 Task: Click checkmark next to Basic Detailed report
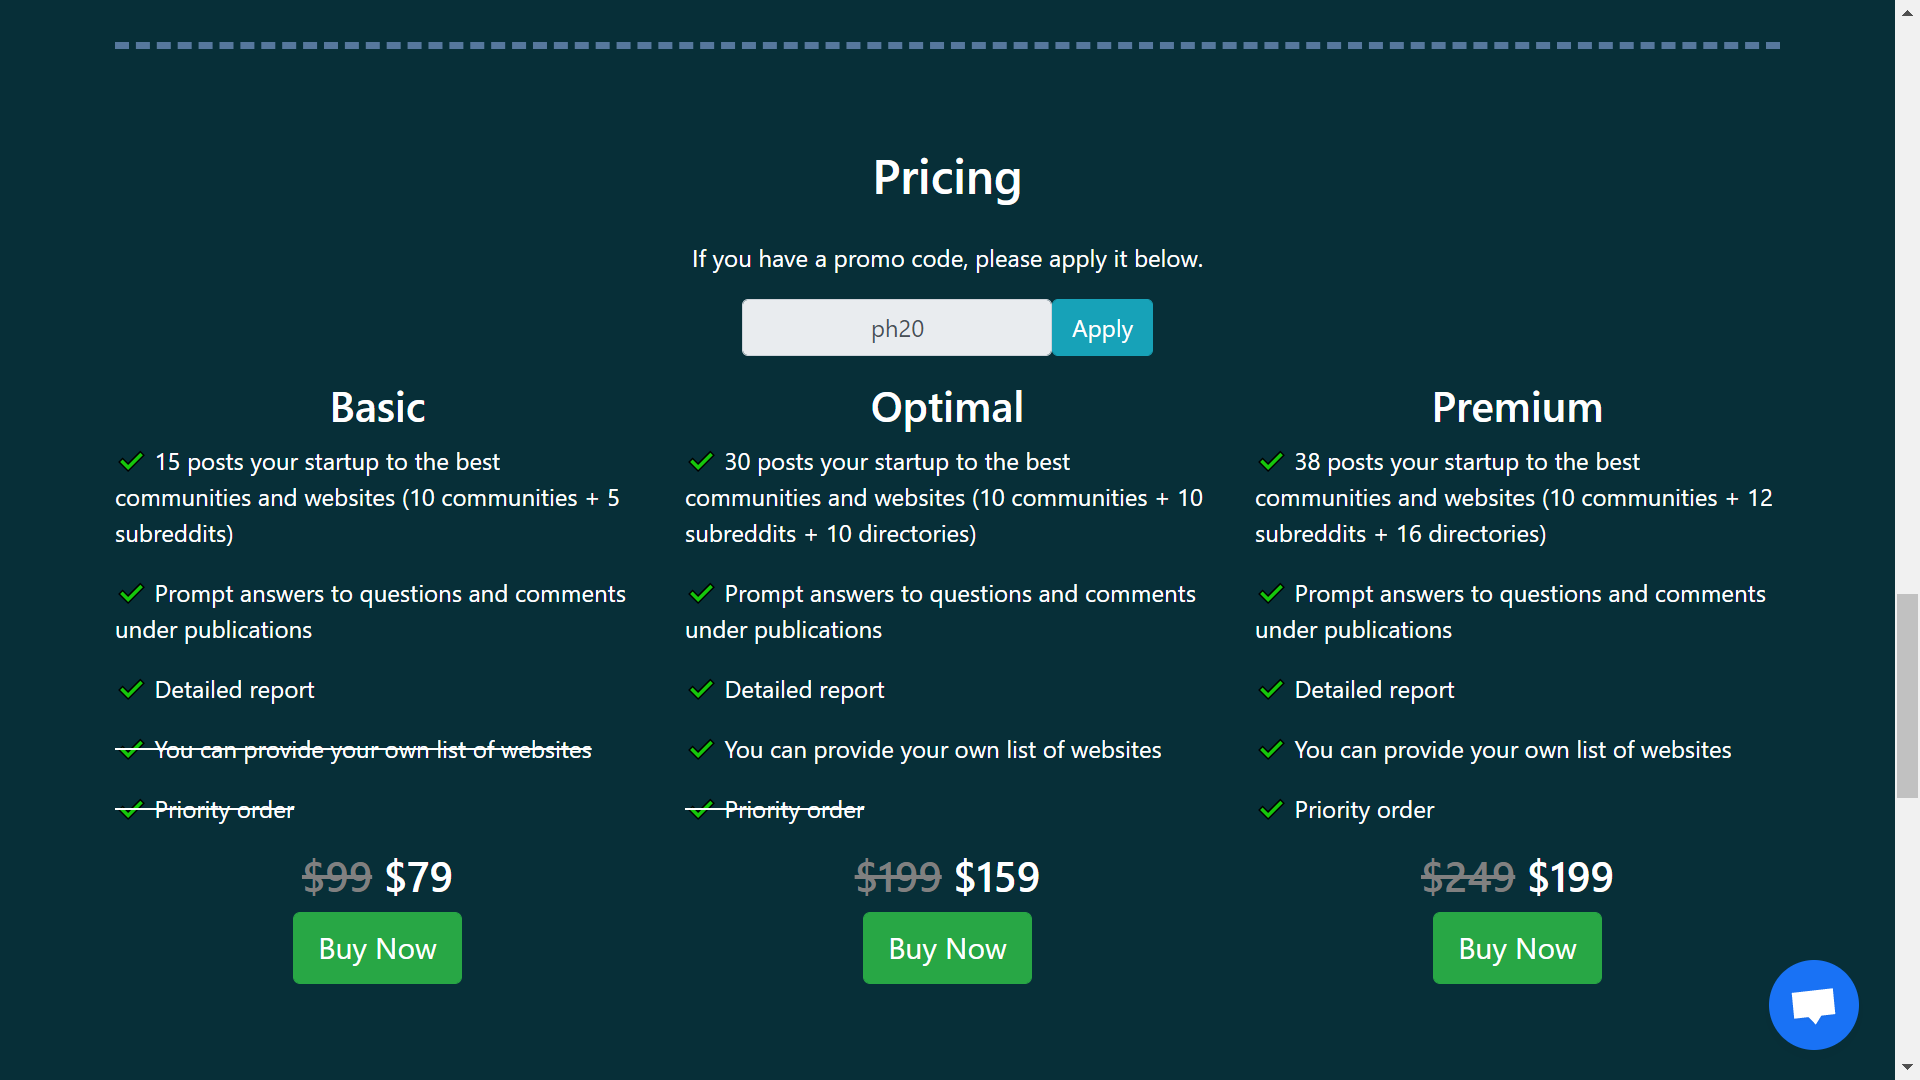tap(131, 690)
